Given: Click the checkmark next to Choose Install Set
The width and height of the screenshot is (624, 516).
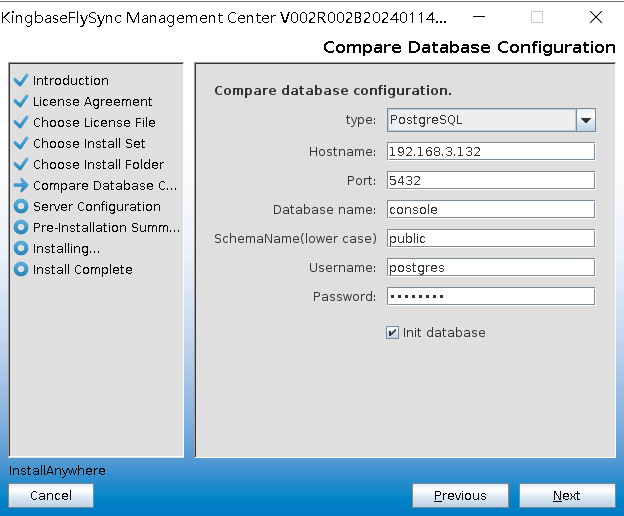Looking at the screenshot, I should point(20,143).
